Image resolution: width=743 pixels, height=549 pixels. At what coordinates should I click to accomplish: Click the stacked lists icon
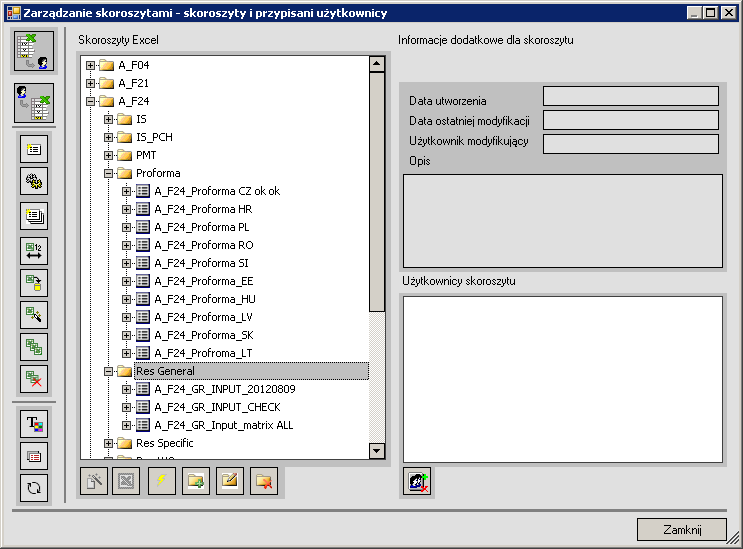(34, 216)
